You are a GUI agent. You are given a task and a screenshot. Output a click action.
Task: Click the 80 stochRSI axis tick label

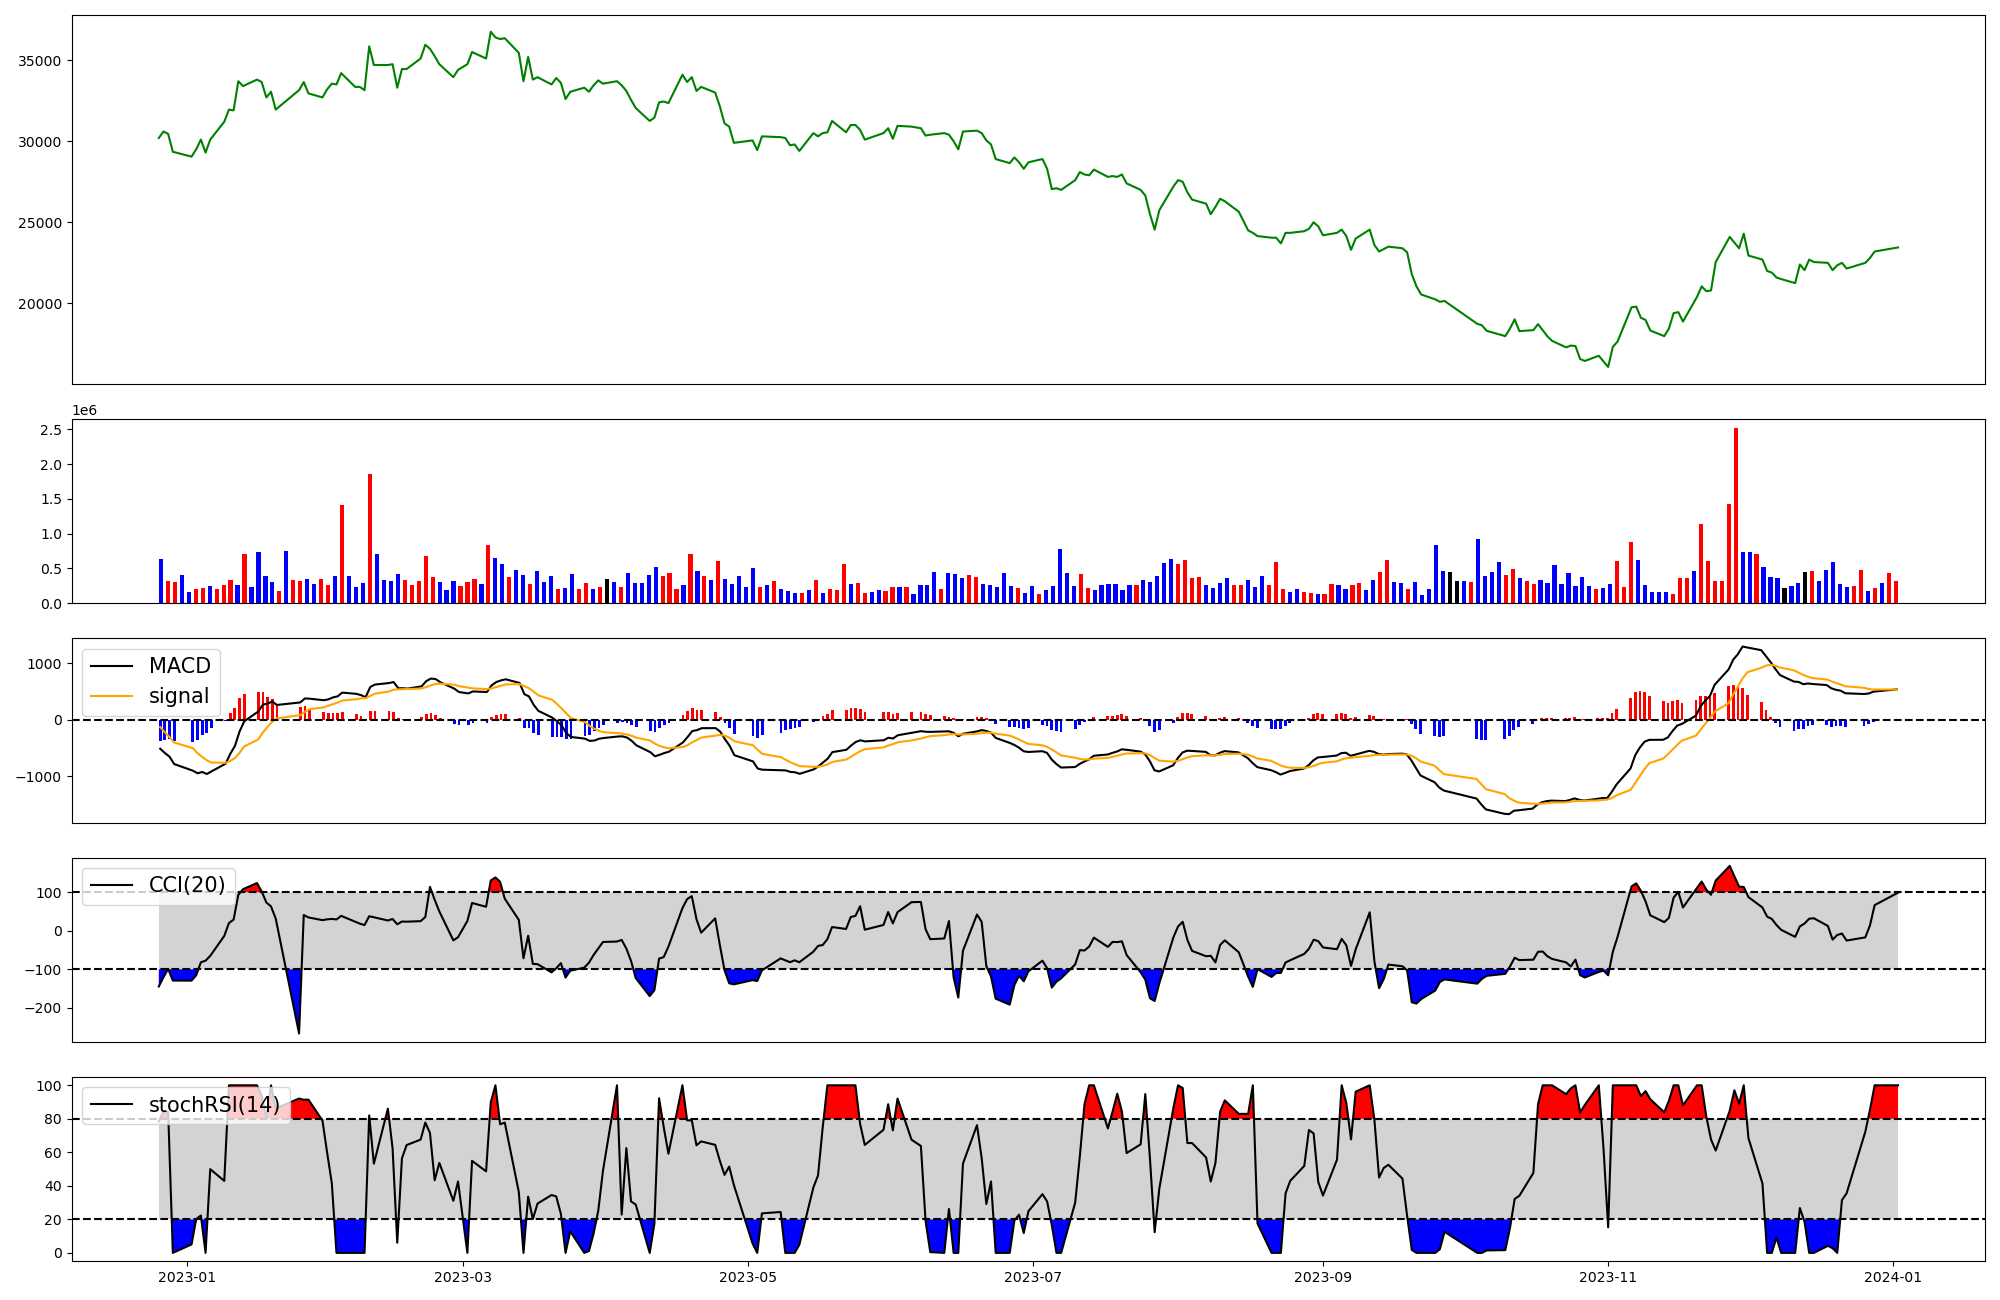coord(55,1119)
